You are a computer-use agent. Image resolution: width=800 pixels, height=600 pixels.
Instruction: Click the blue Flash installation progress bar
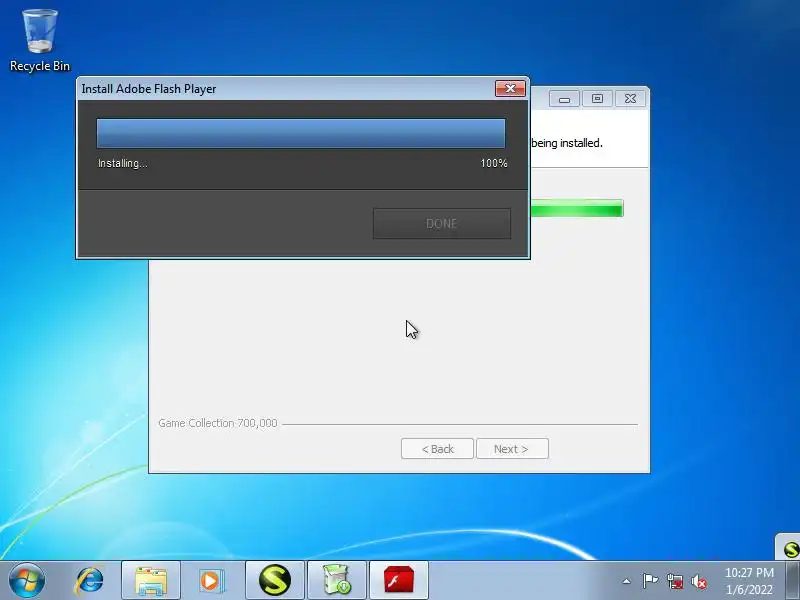click(x=301, y=134)
